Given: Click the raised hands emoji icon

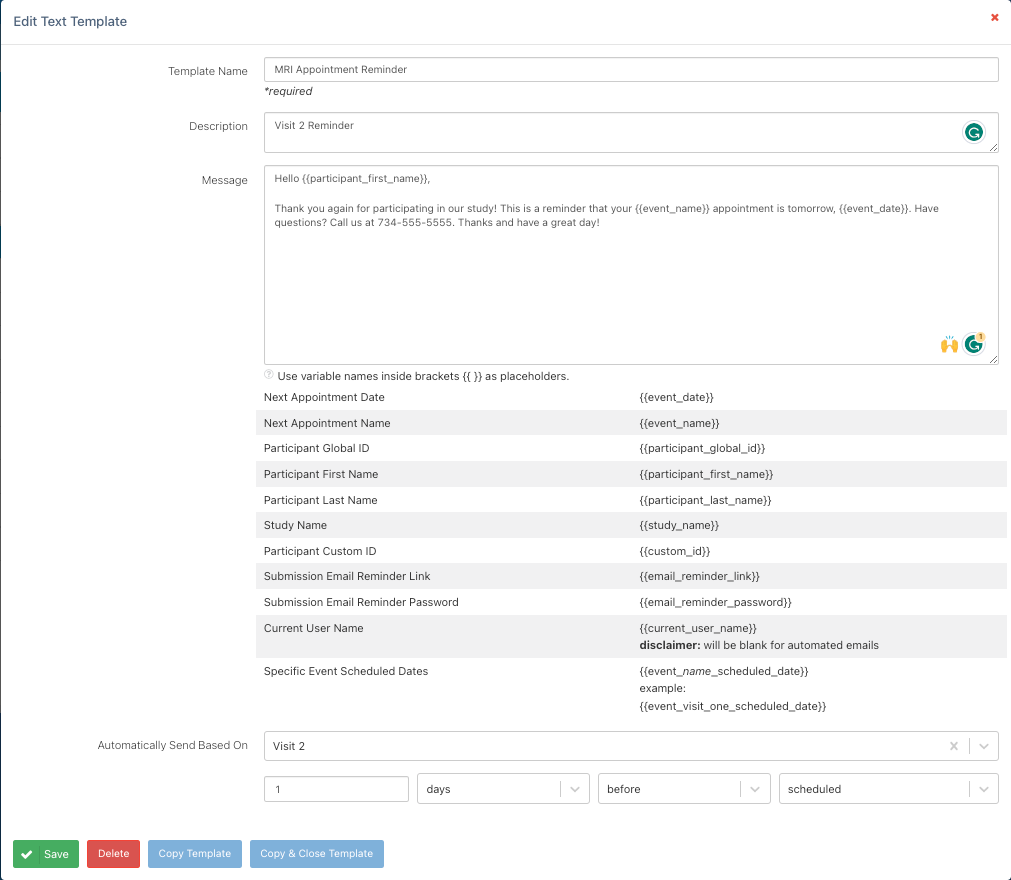Looking at the screenshot, I should (949, 344).
